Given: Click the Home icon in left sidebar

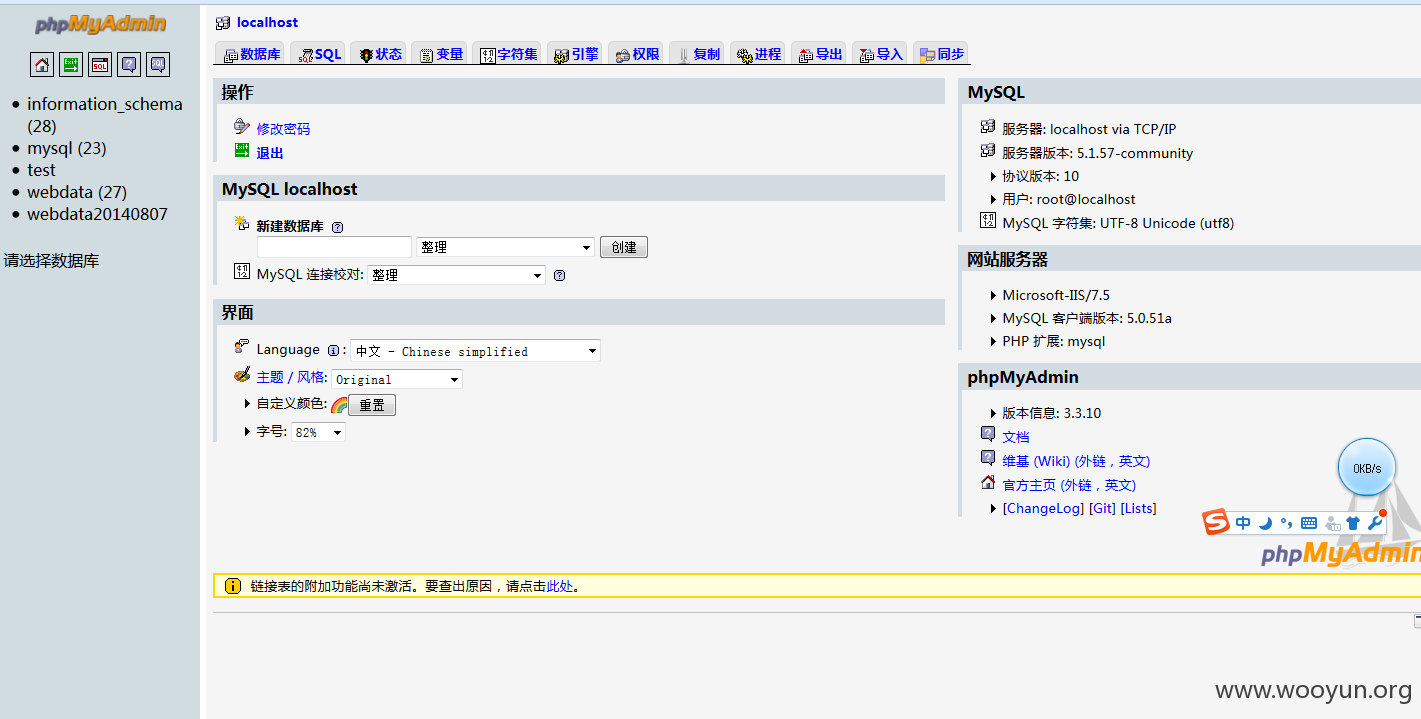Looking at the screenshot, I should [x=42, y=65].
